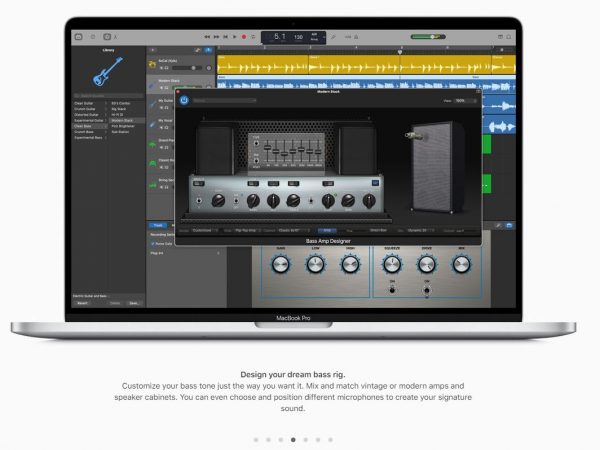Viewport: 600px width, 450px height.
Task: Mute the Modern Stack track
Action: click(161, 88)
